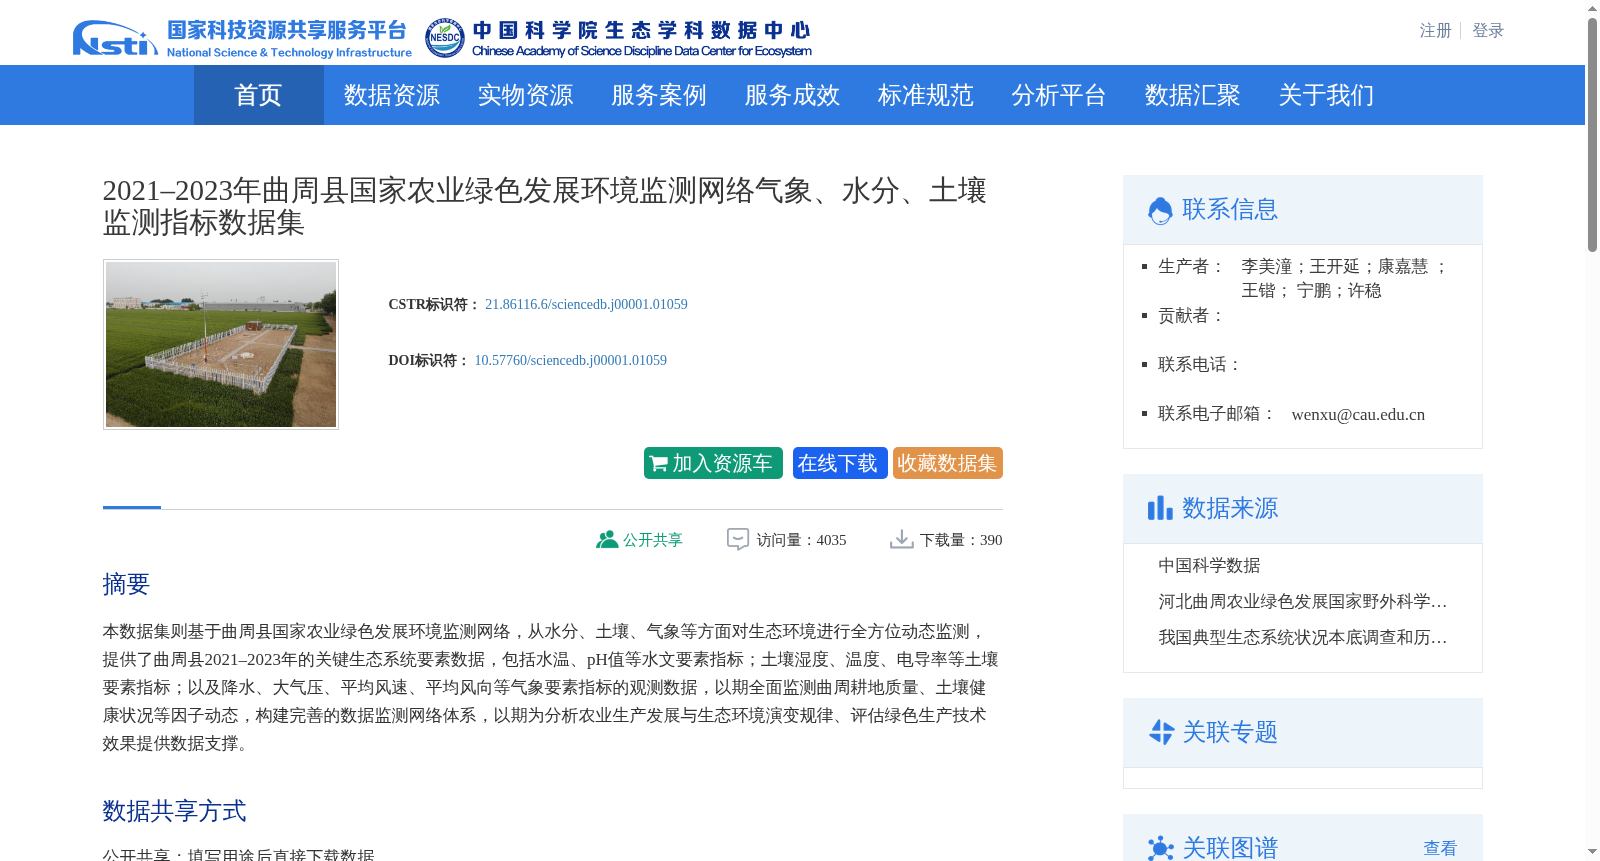Screen dimensions: 1600x861
Task: Go to 服务成效
Action: tap(792, 95)
